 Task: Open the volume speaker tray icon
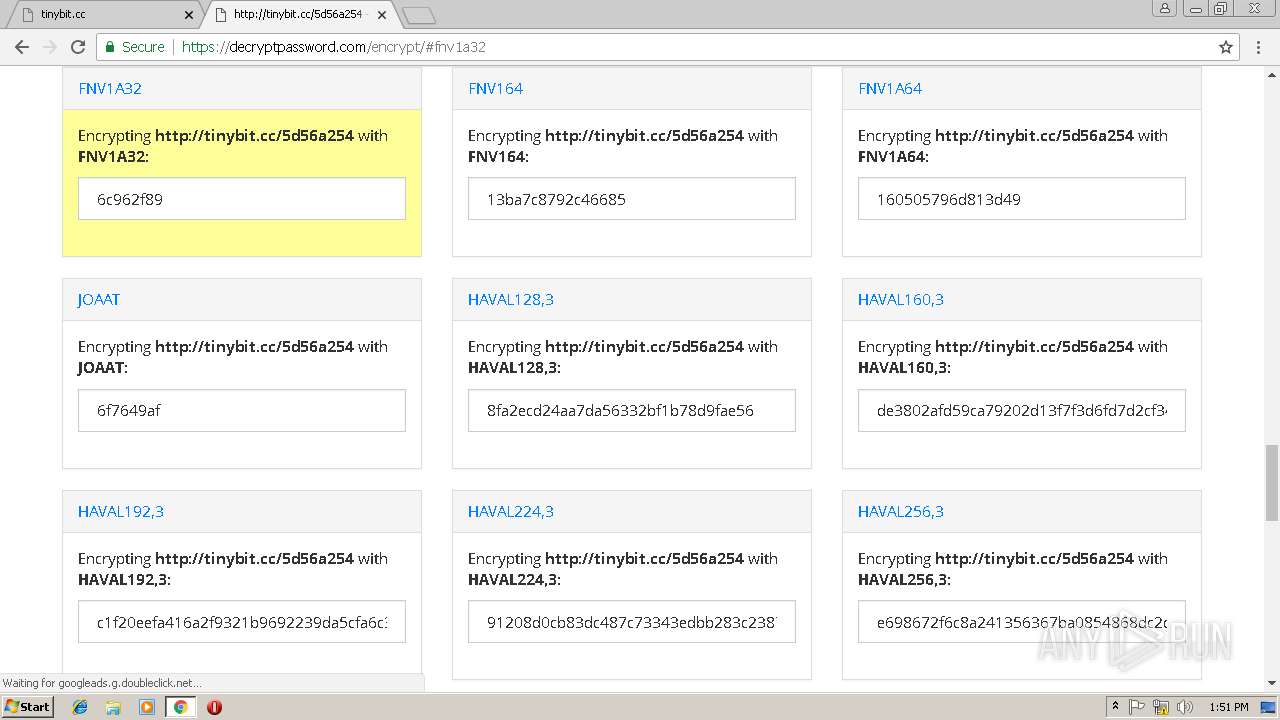(1185, 707)
